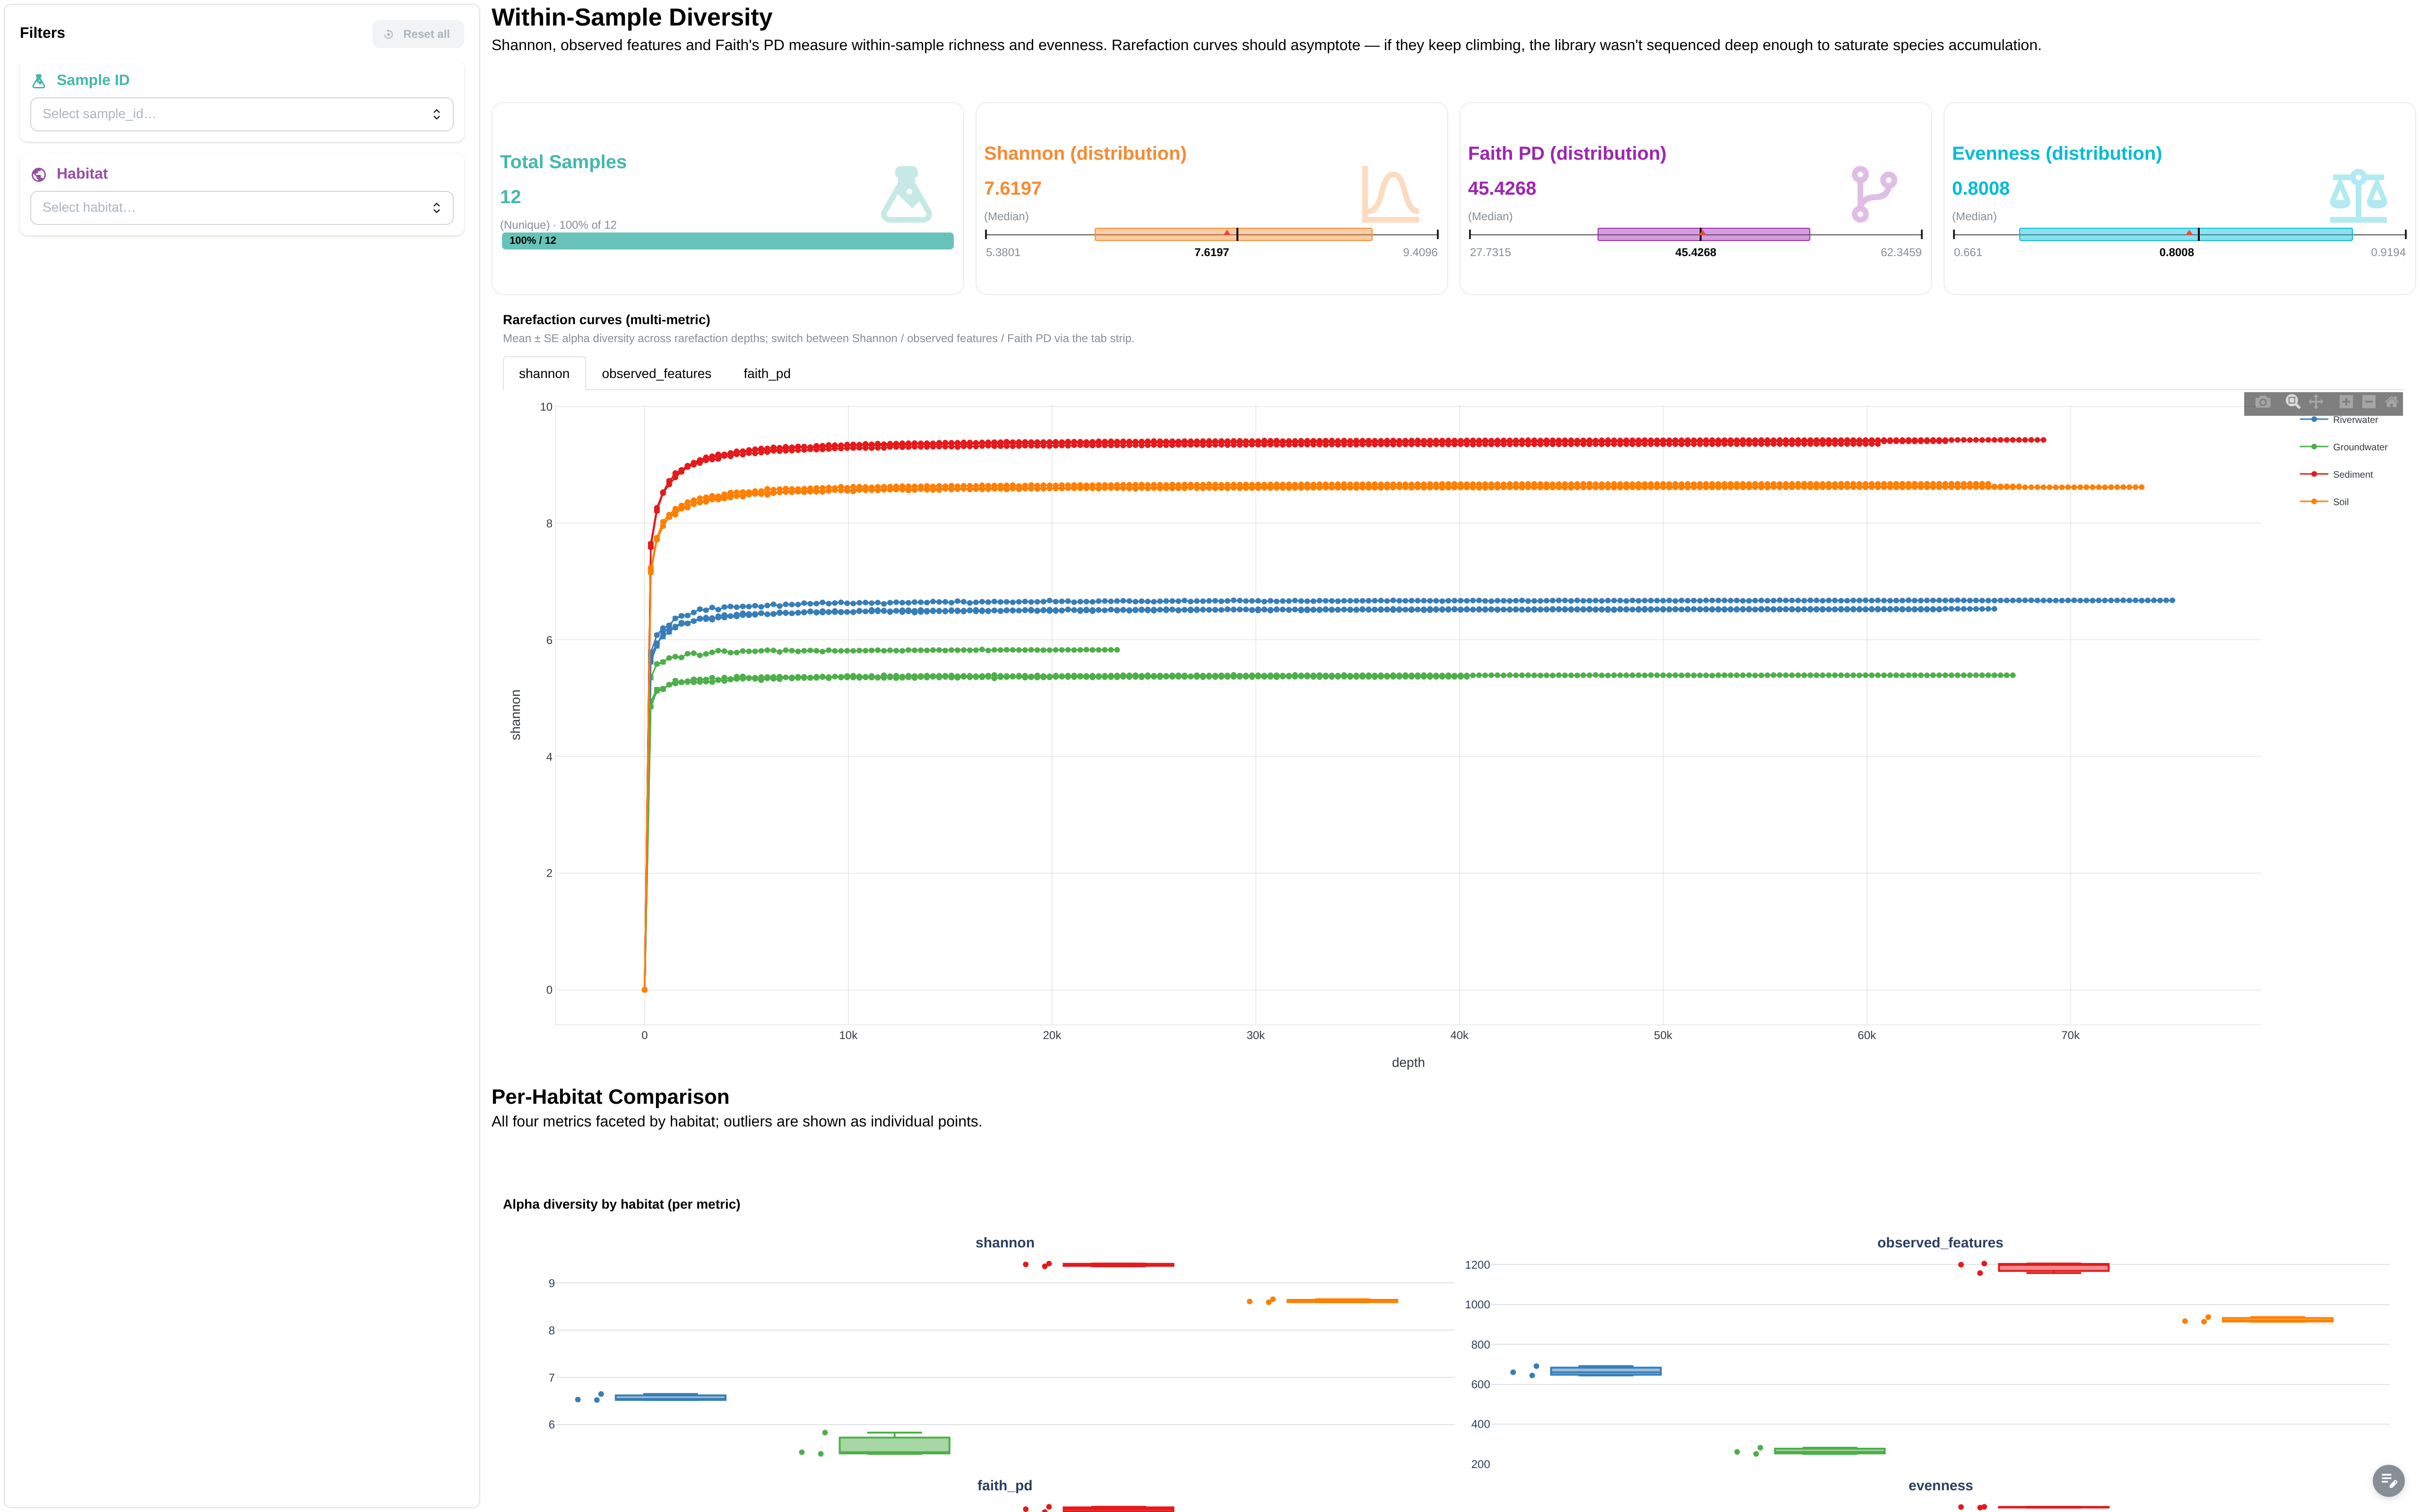Click the Evenness maximum value 0.9194
This screenshot has height=1512, width=2420.
2388,253
